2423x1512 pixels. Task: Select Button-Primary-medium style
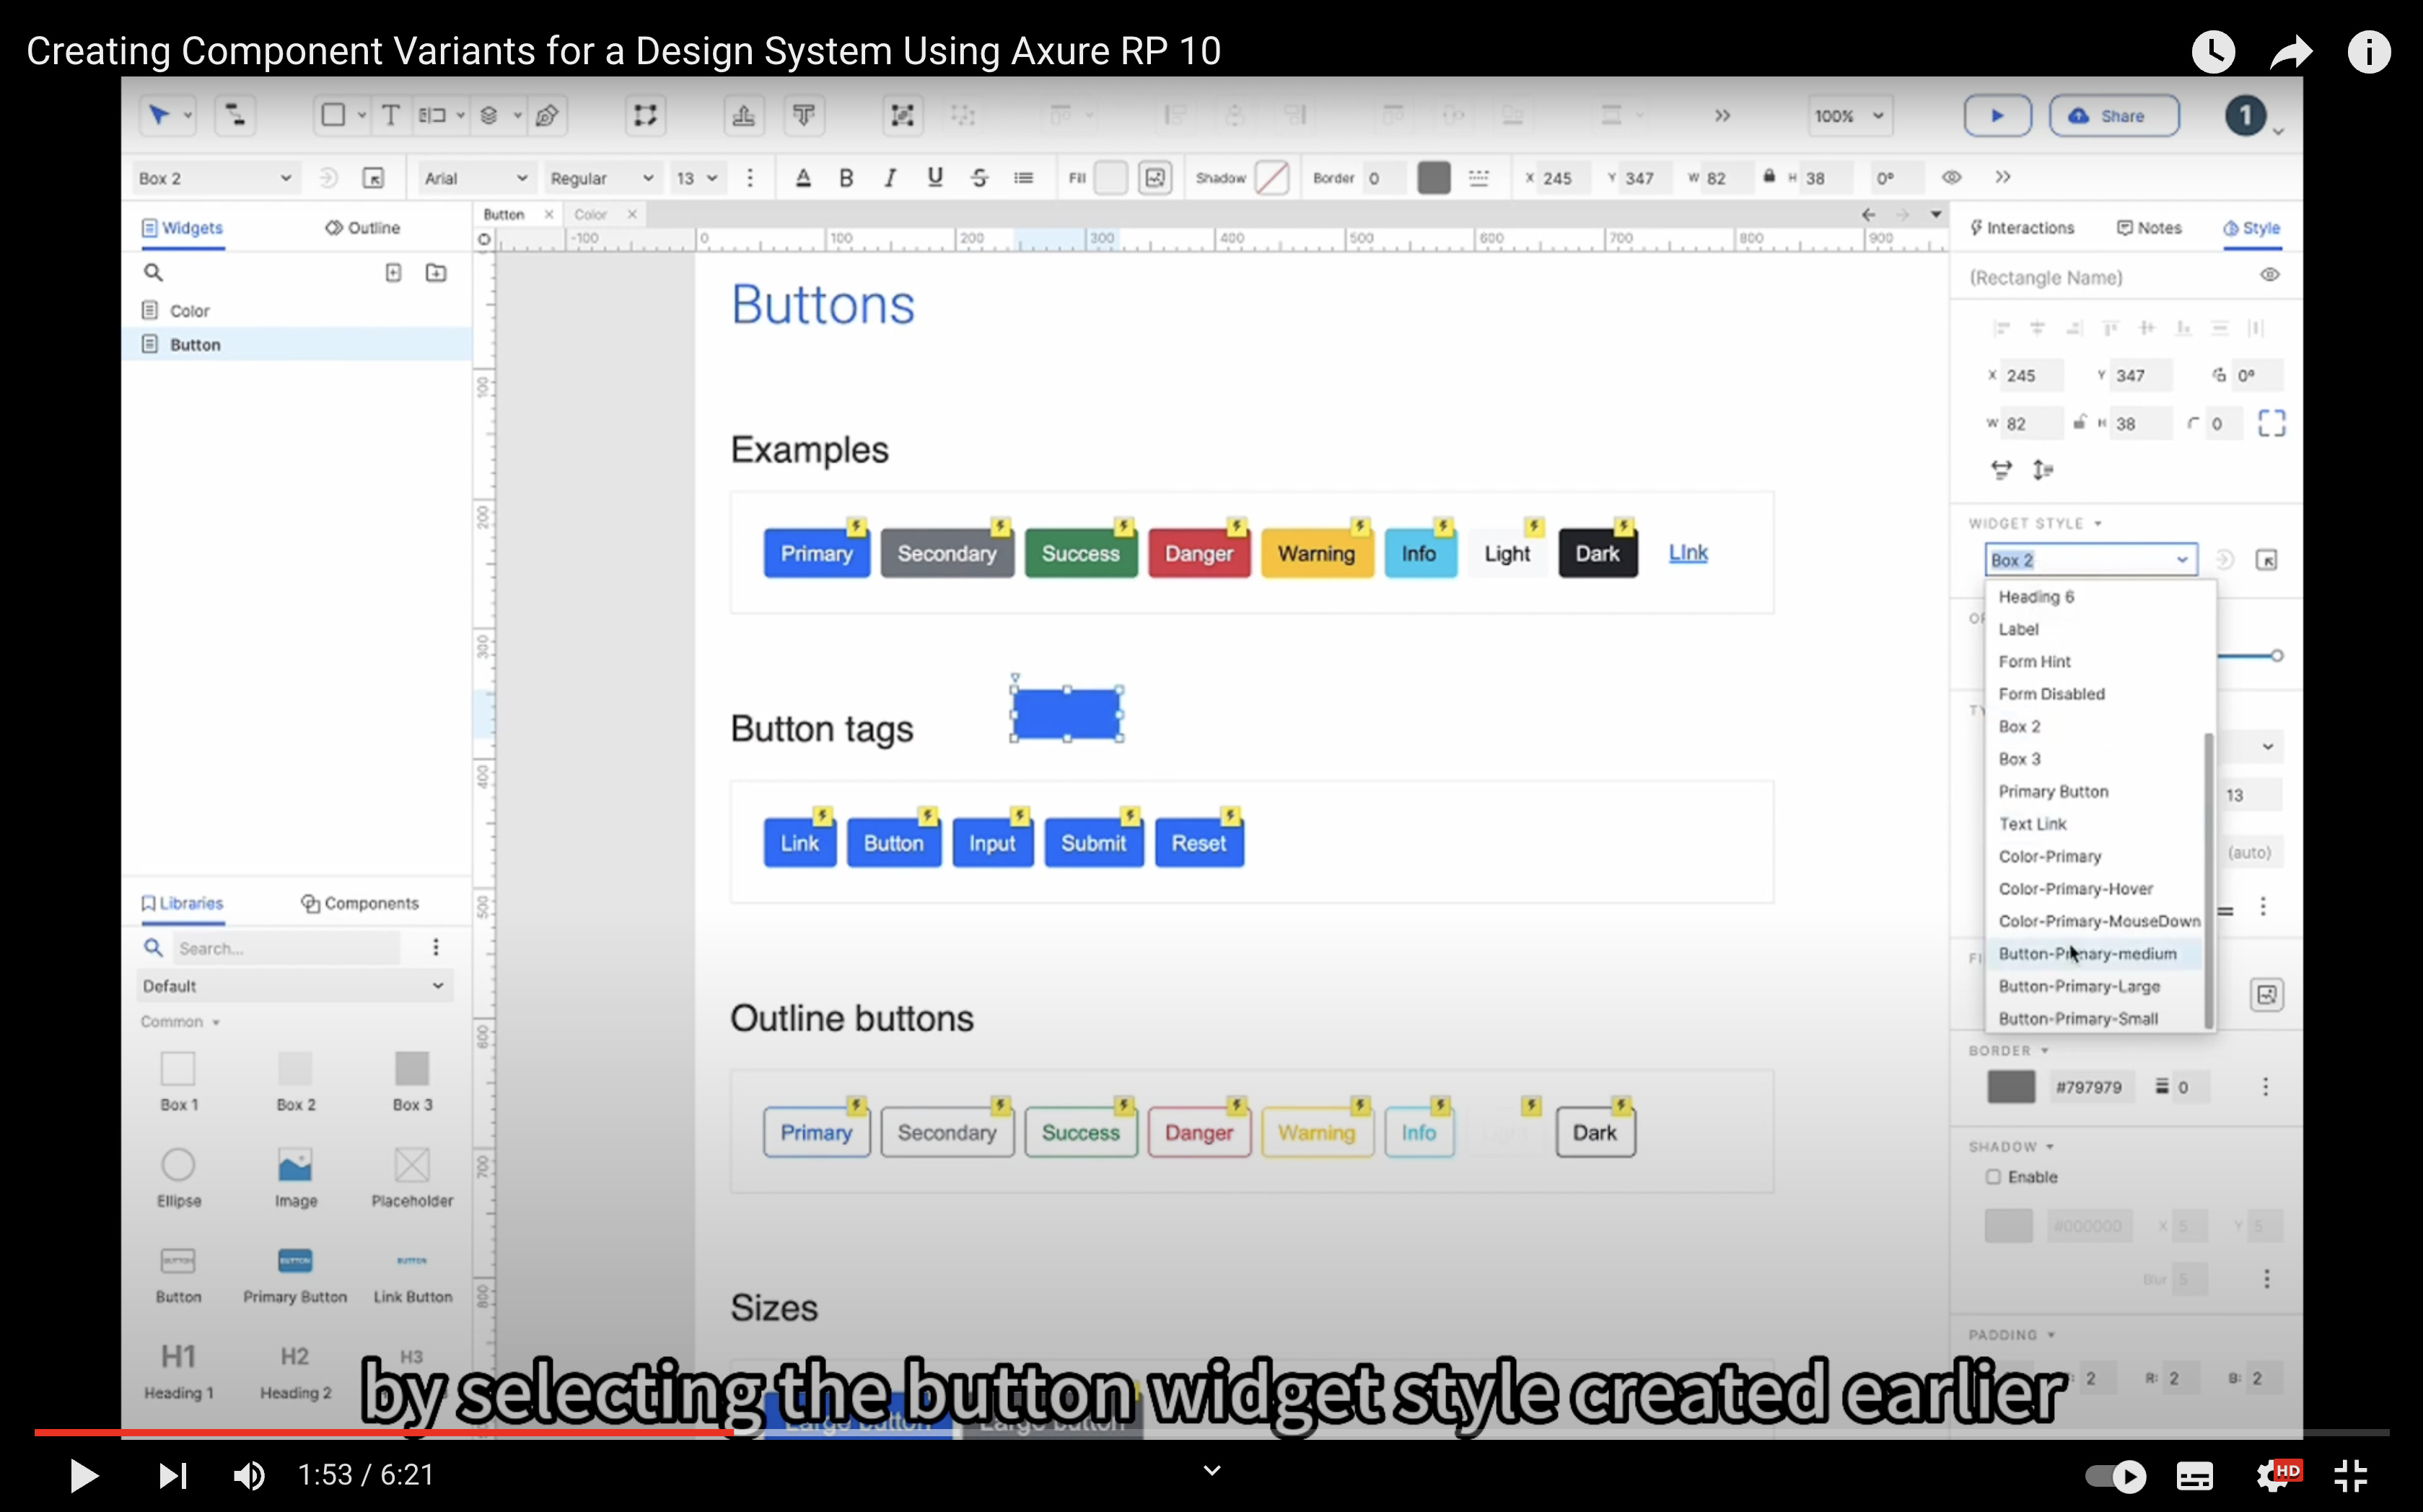coord(2085,953)
